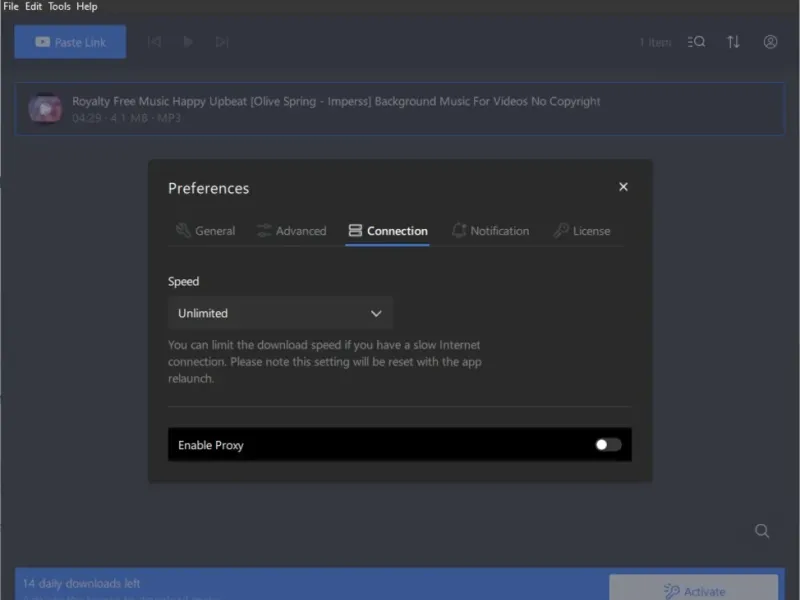Open the Edit menu

33,7
